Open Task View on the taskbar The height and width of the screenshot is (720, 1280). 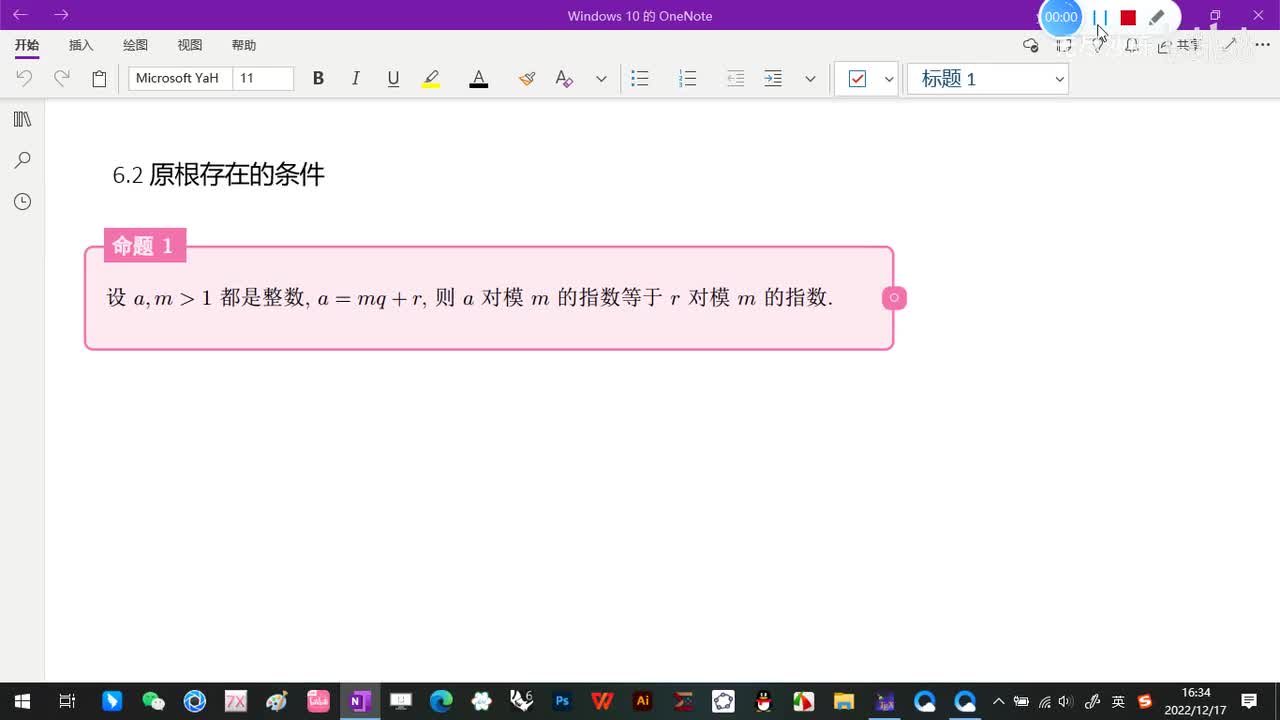coord(67,701)
